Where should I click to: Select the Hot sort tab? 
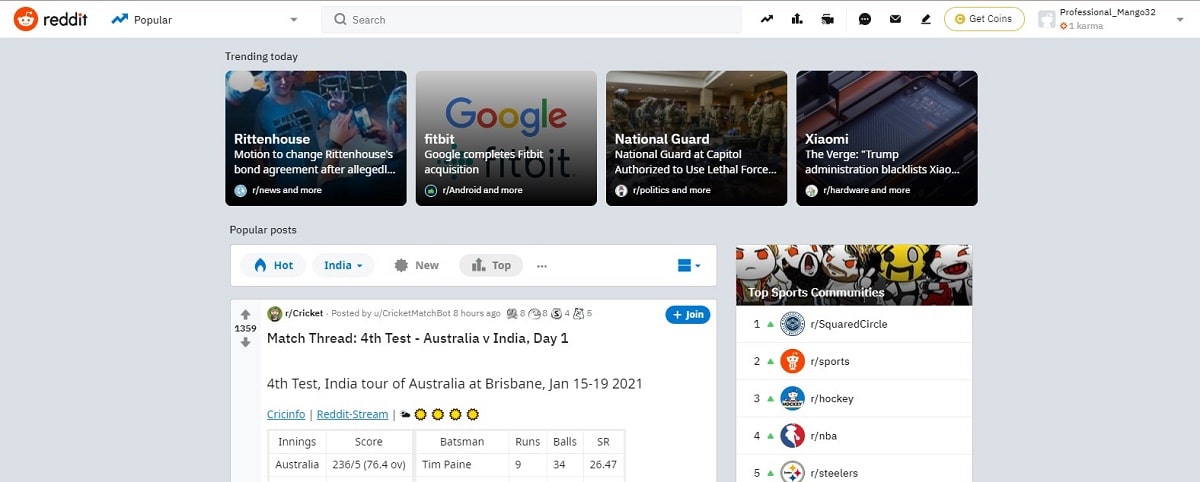[x=273, y=265]
